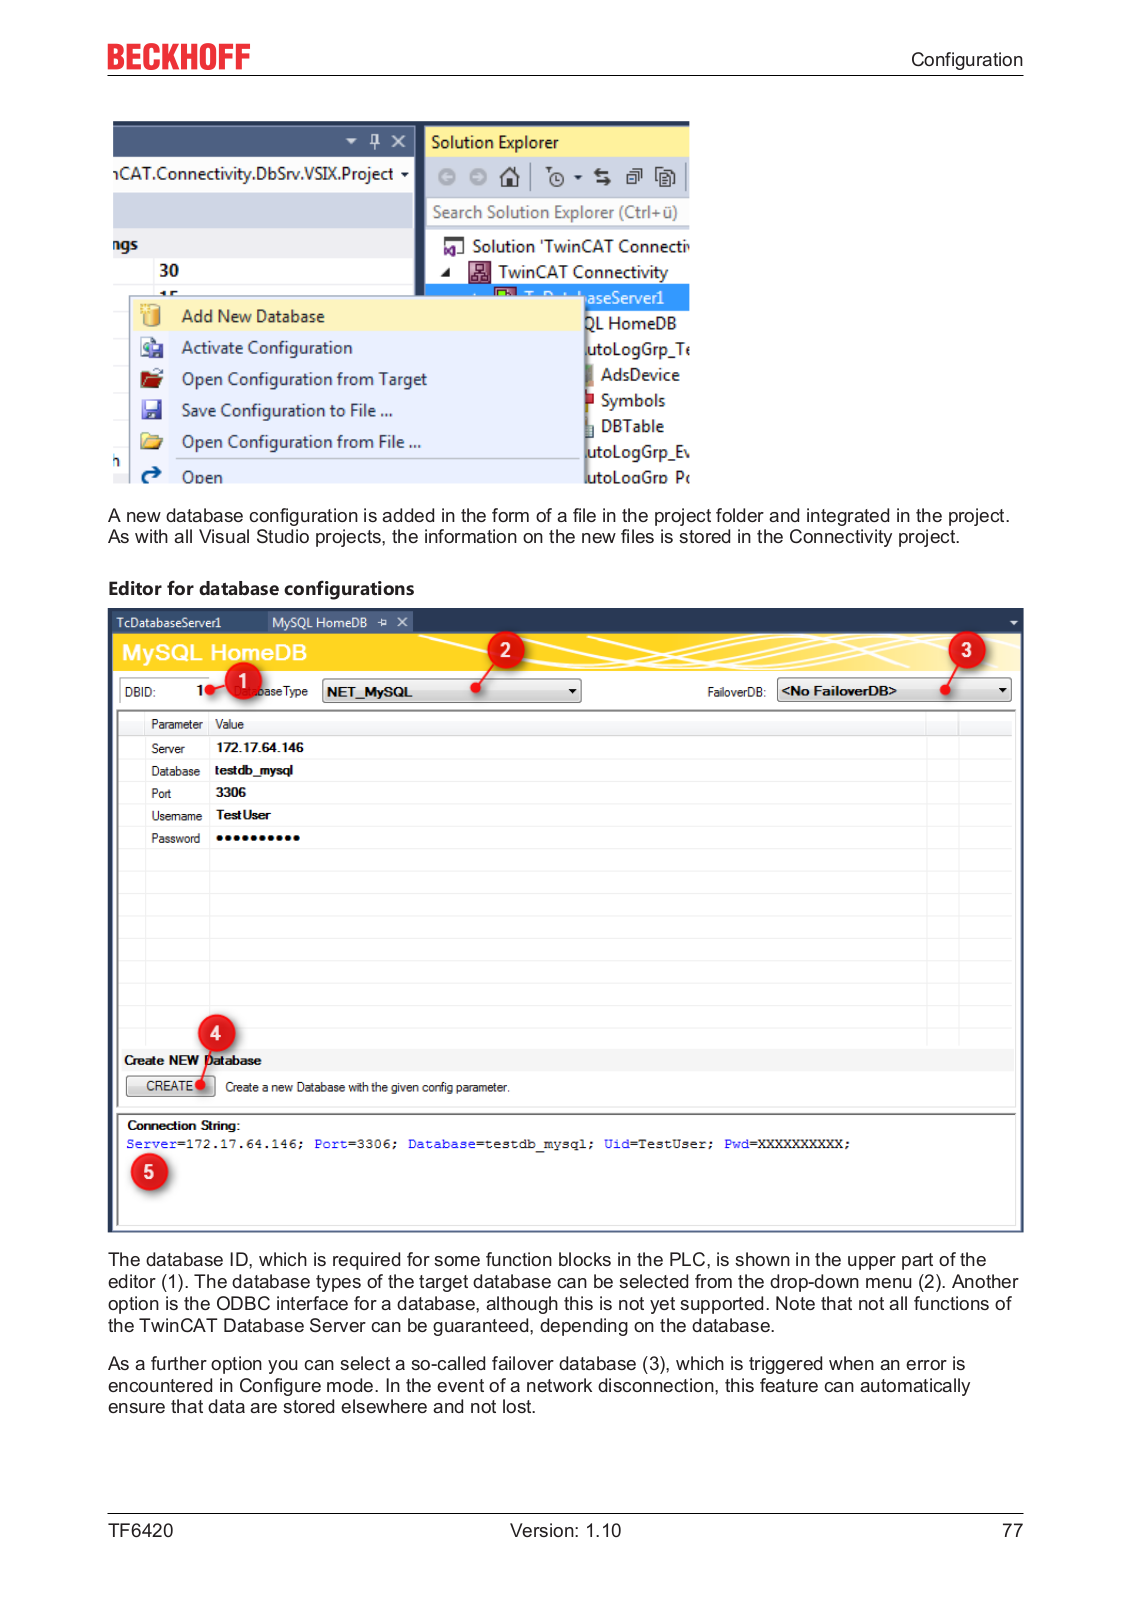Switch to the TcDatabaseServer1 tab
The width and height of the screenshot is (1132, 1600).
click(x=169, y=622)
